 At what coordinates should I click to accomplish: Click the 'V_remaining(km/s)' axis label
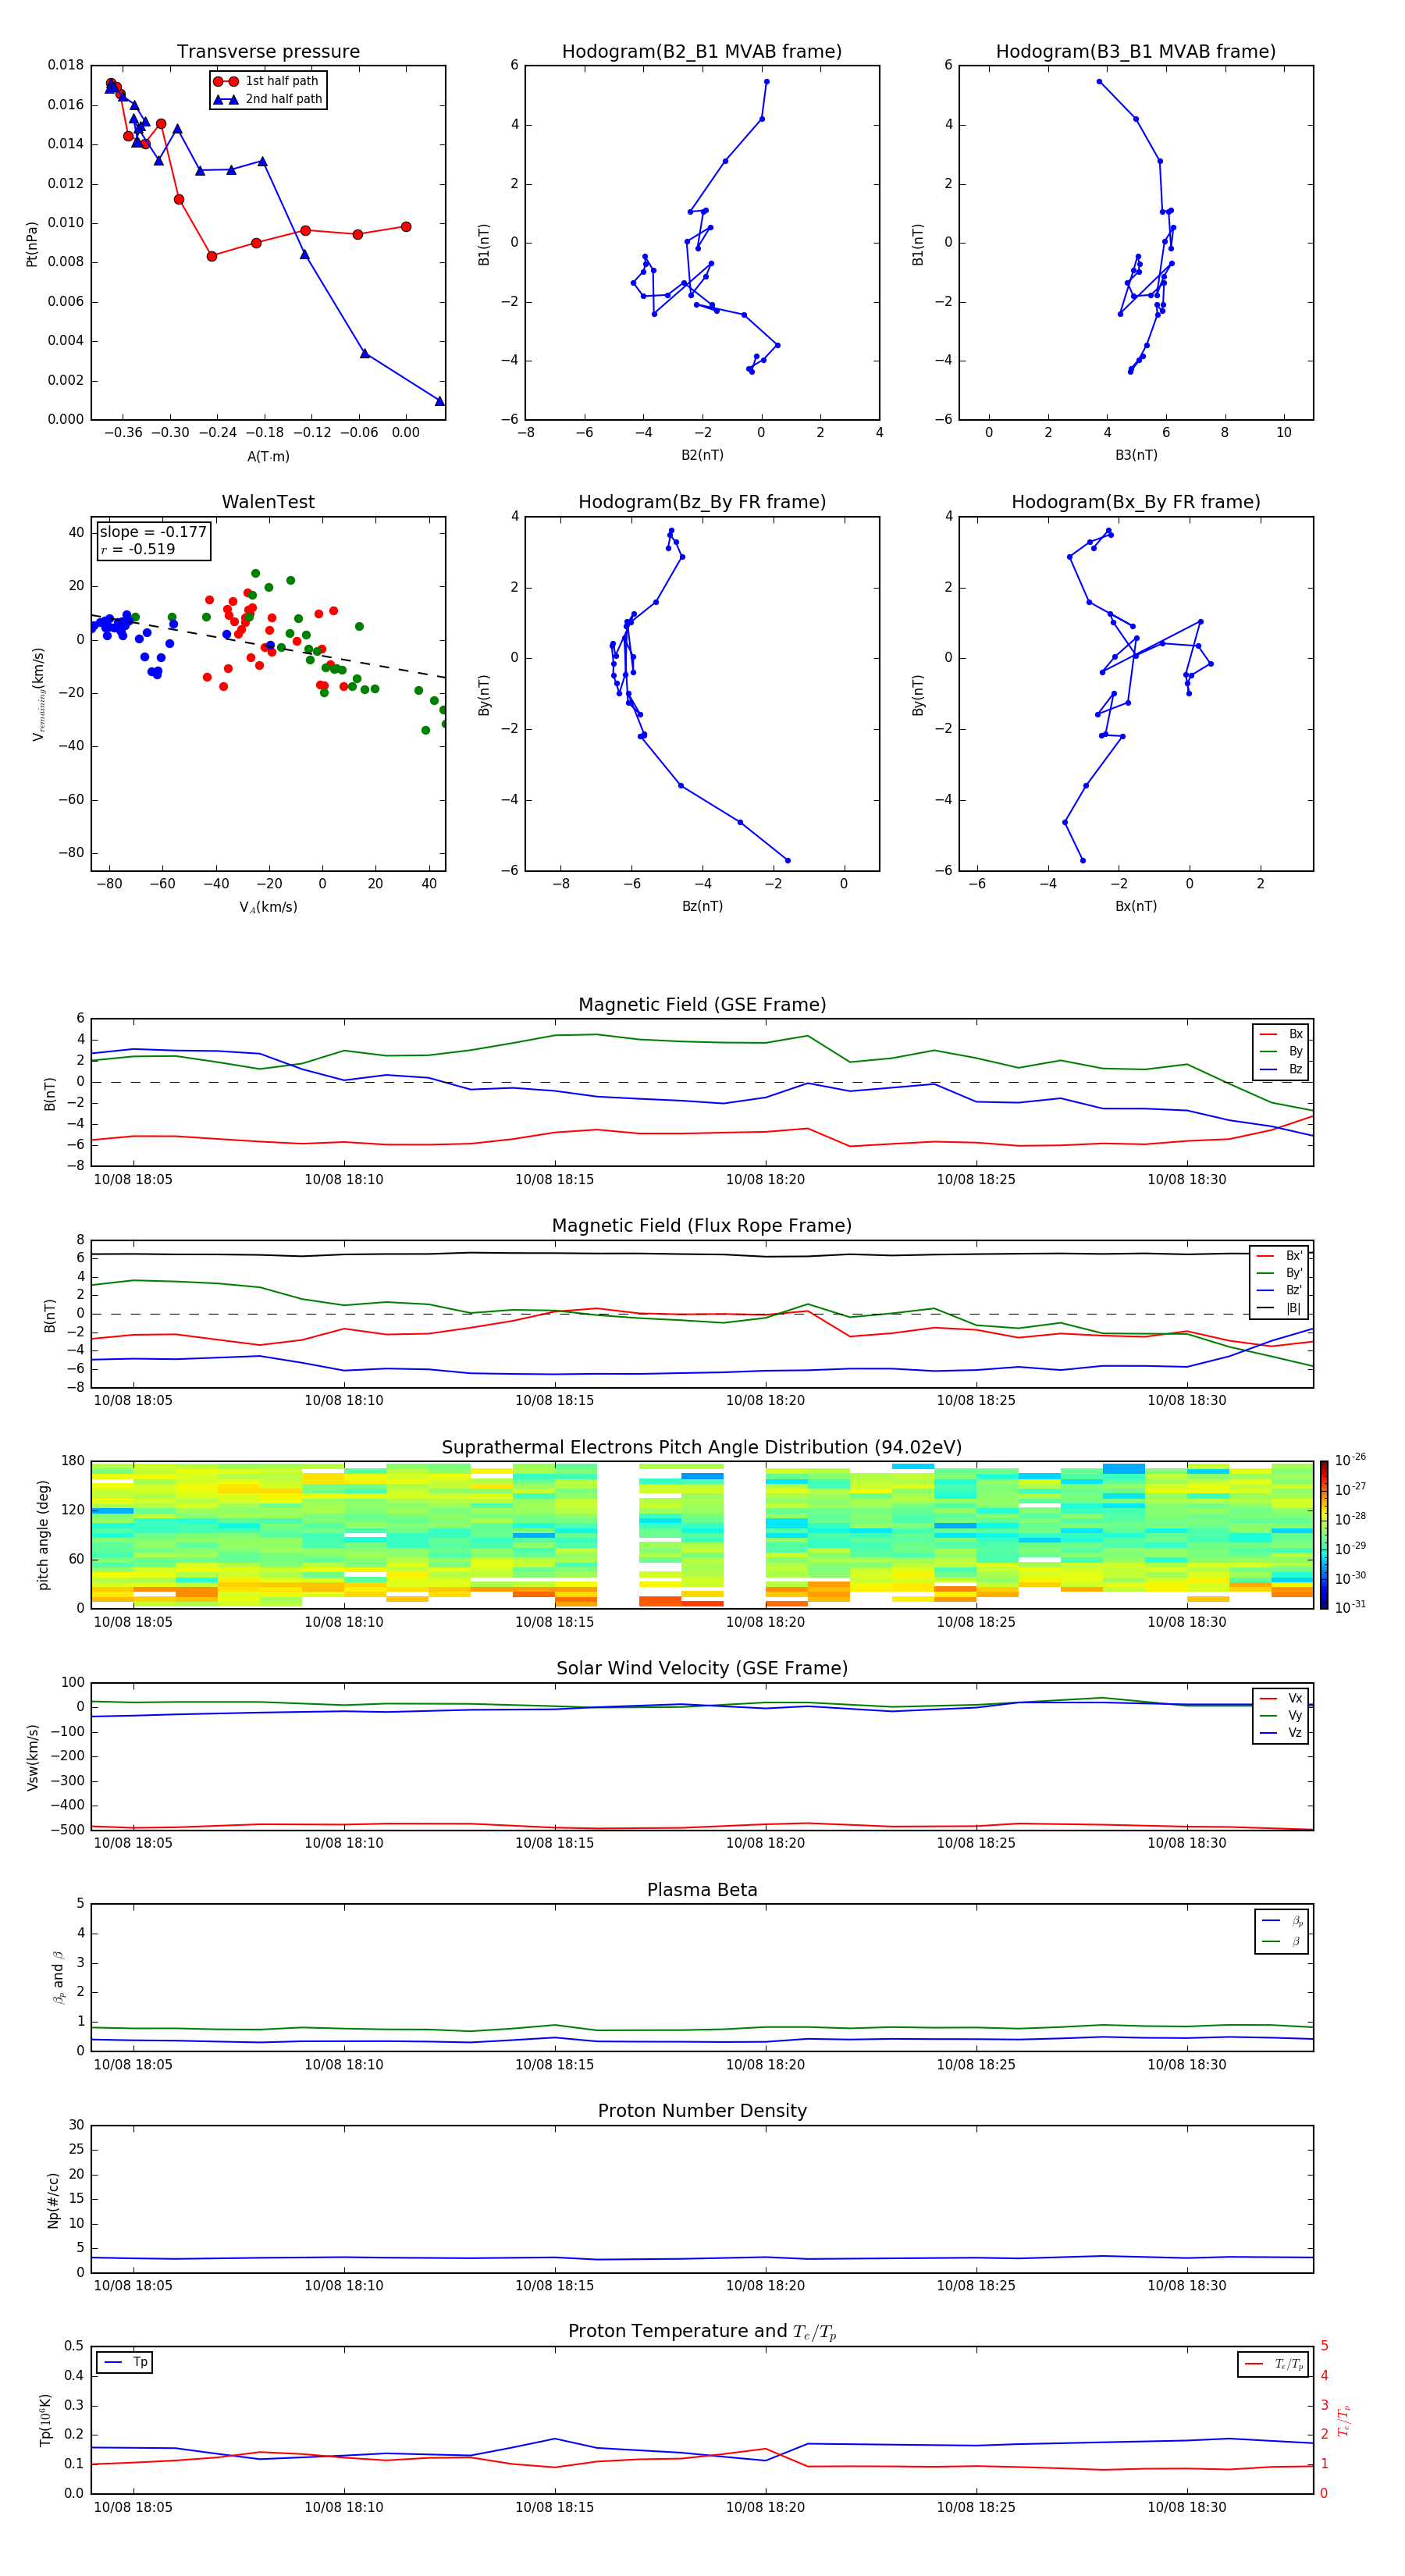(x=38, y=694)
